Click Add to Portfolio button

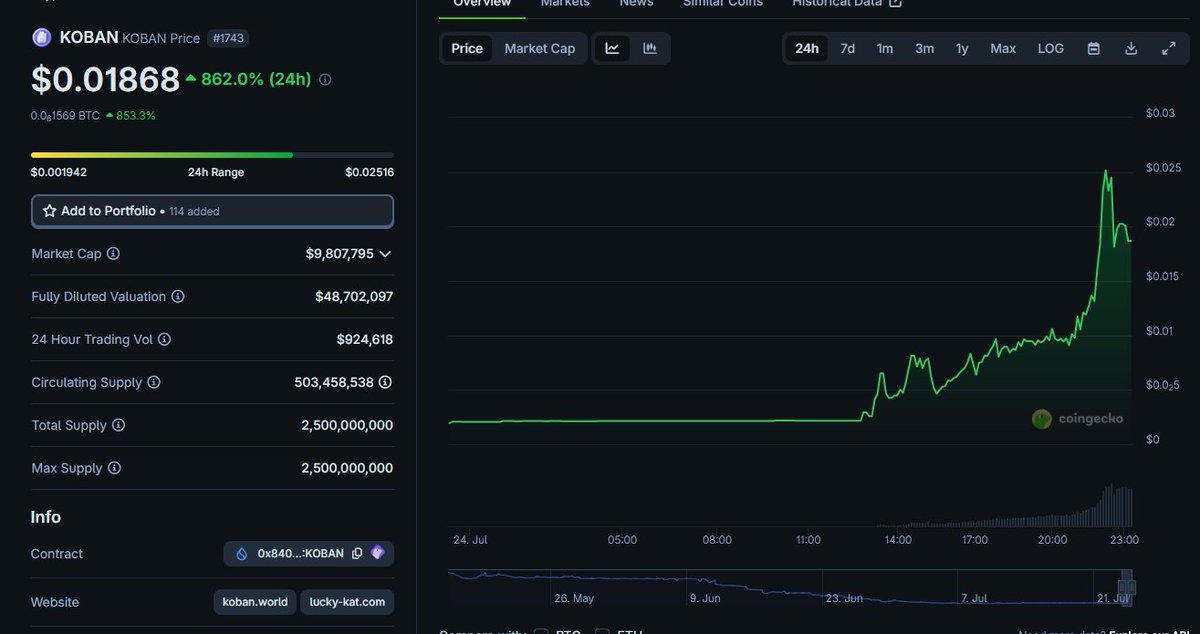point(212,211)
